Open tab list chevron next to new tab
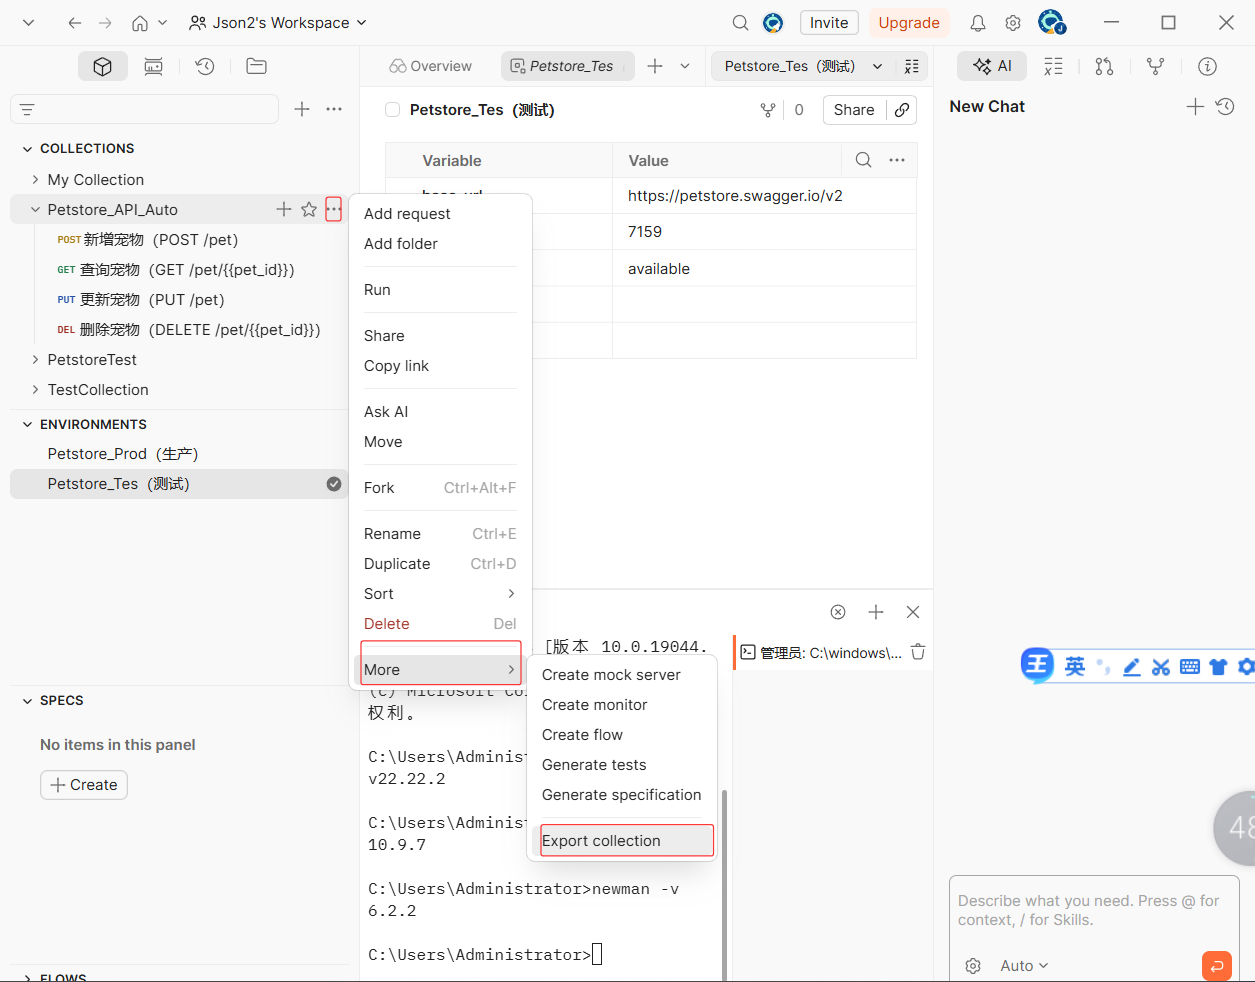Screen dimensions: 1255x982 point(685,66)
